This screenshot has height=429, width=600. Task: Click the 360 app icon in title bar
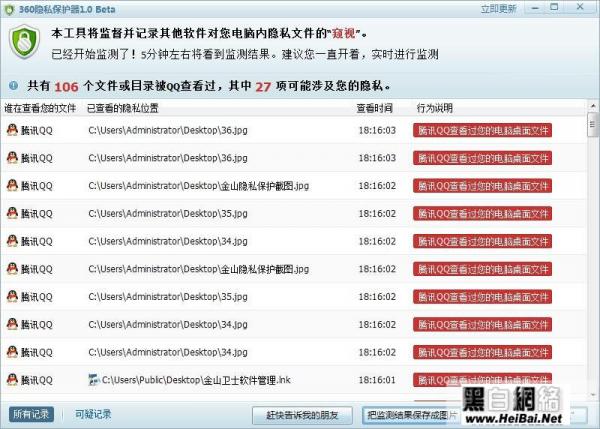9,9
